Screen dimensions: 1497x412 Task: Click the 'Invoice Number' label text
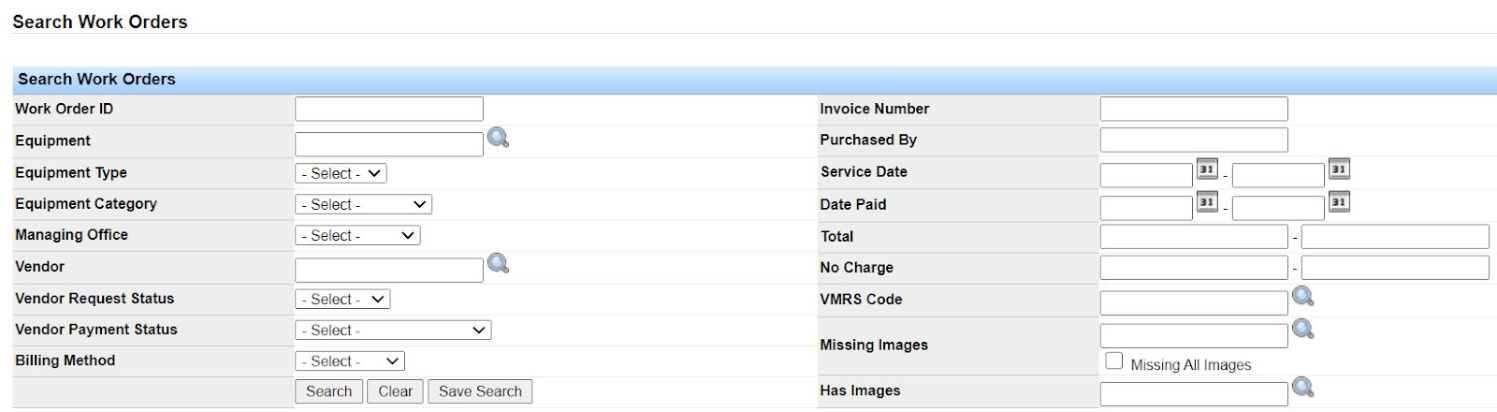[x=875, y=109]
